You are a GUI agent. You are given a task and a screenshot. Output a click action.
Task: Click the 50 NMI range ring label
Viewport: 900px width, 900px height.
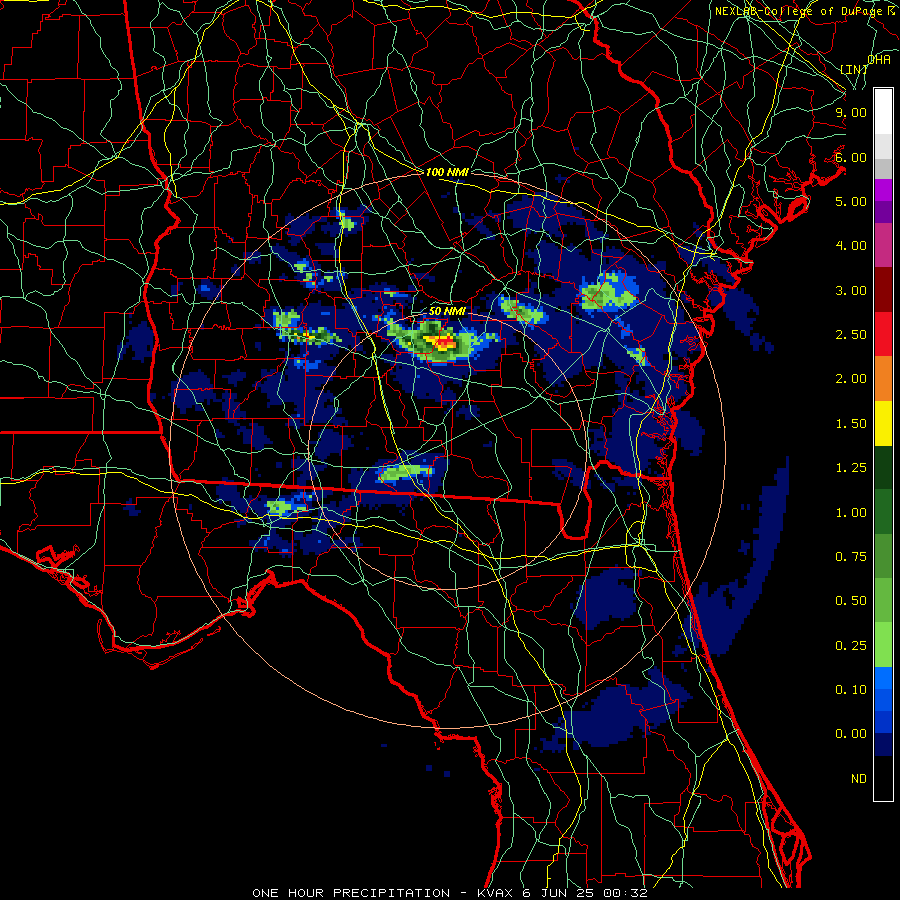tap(447, 311)
